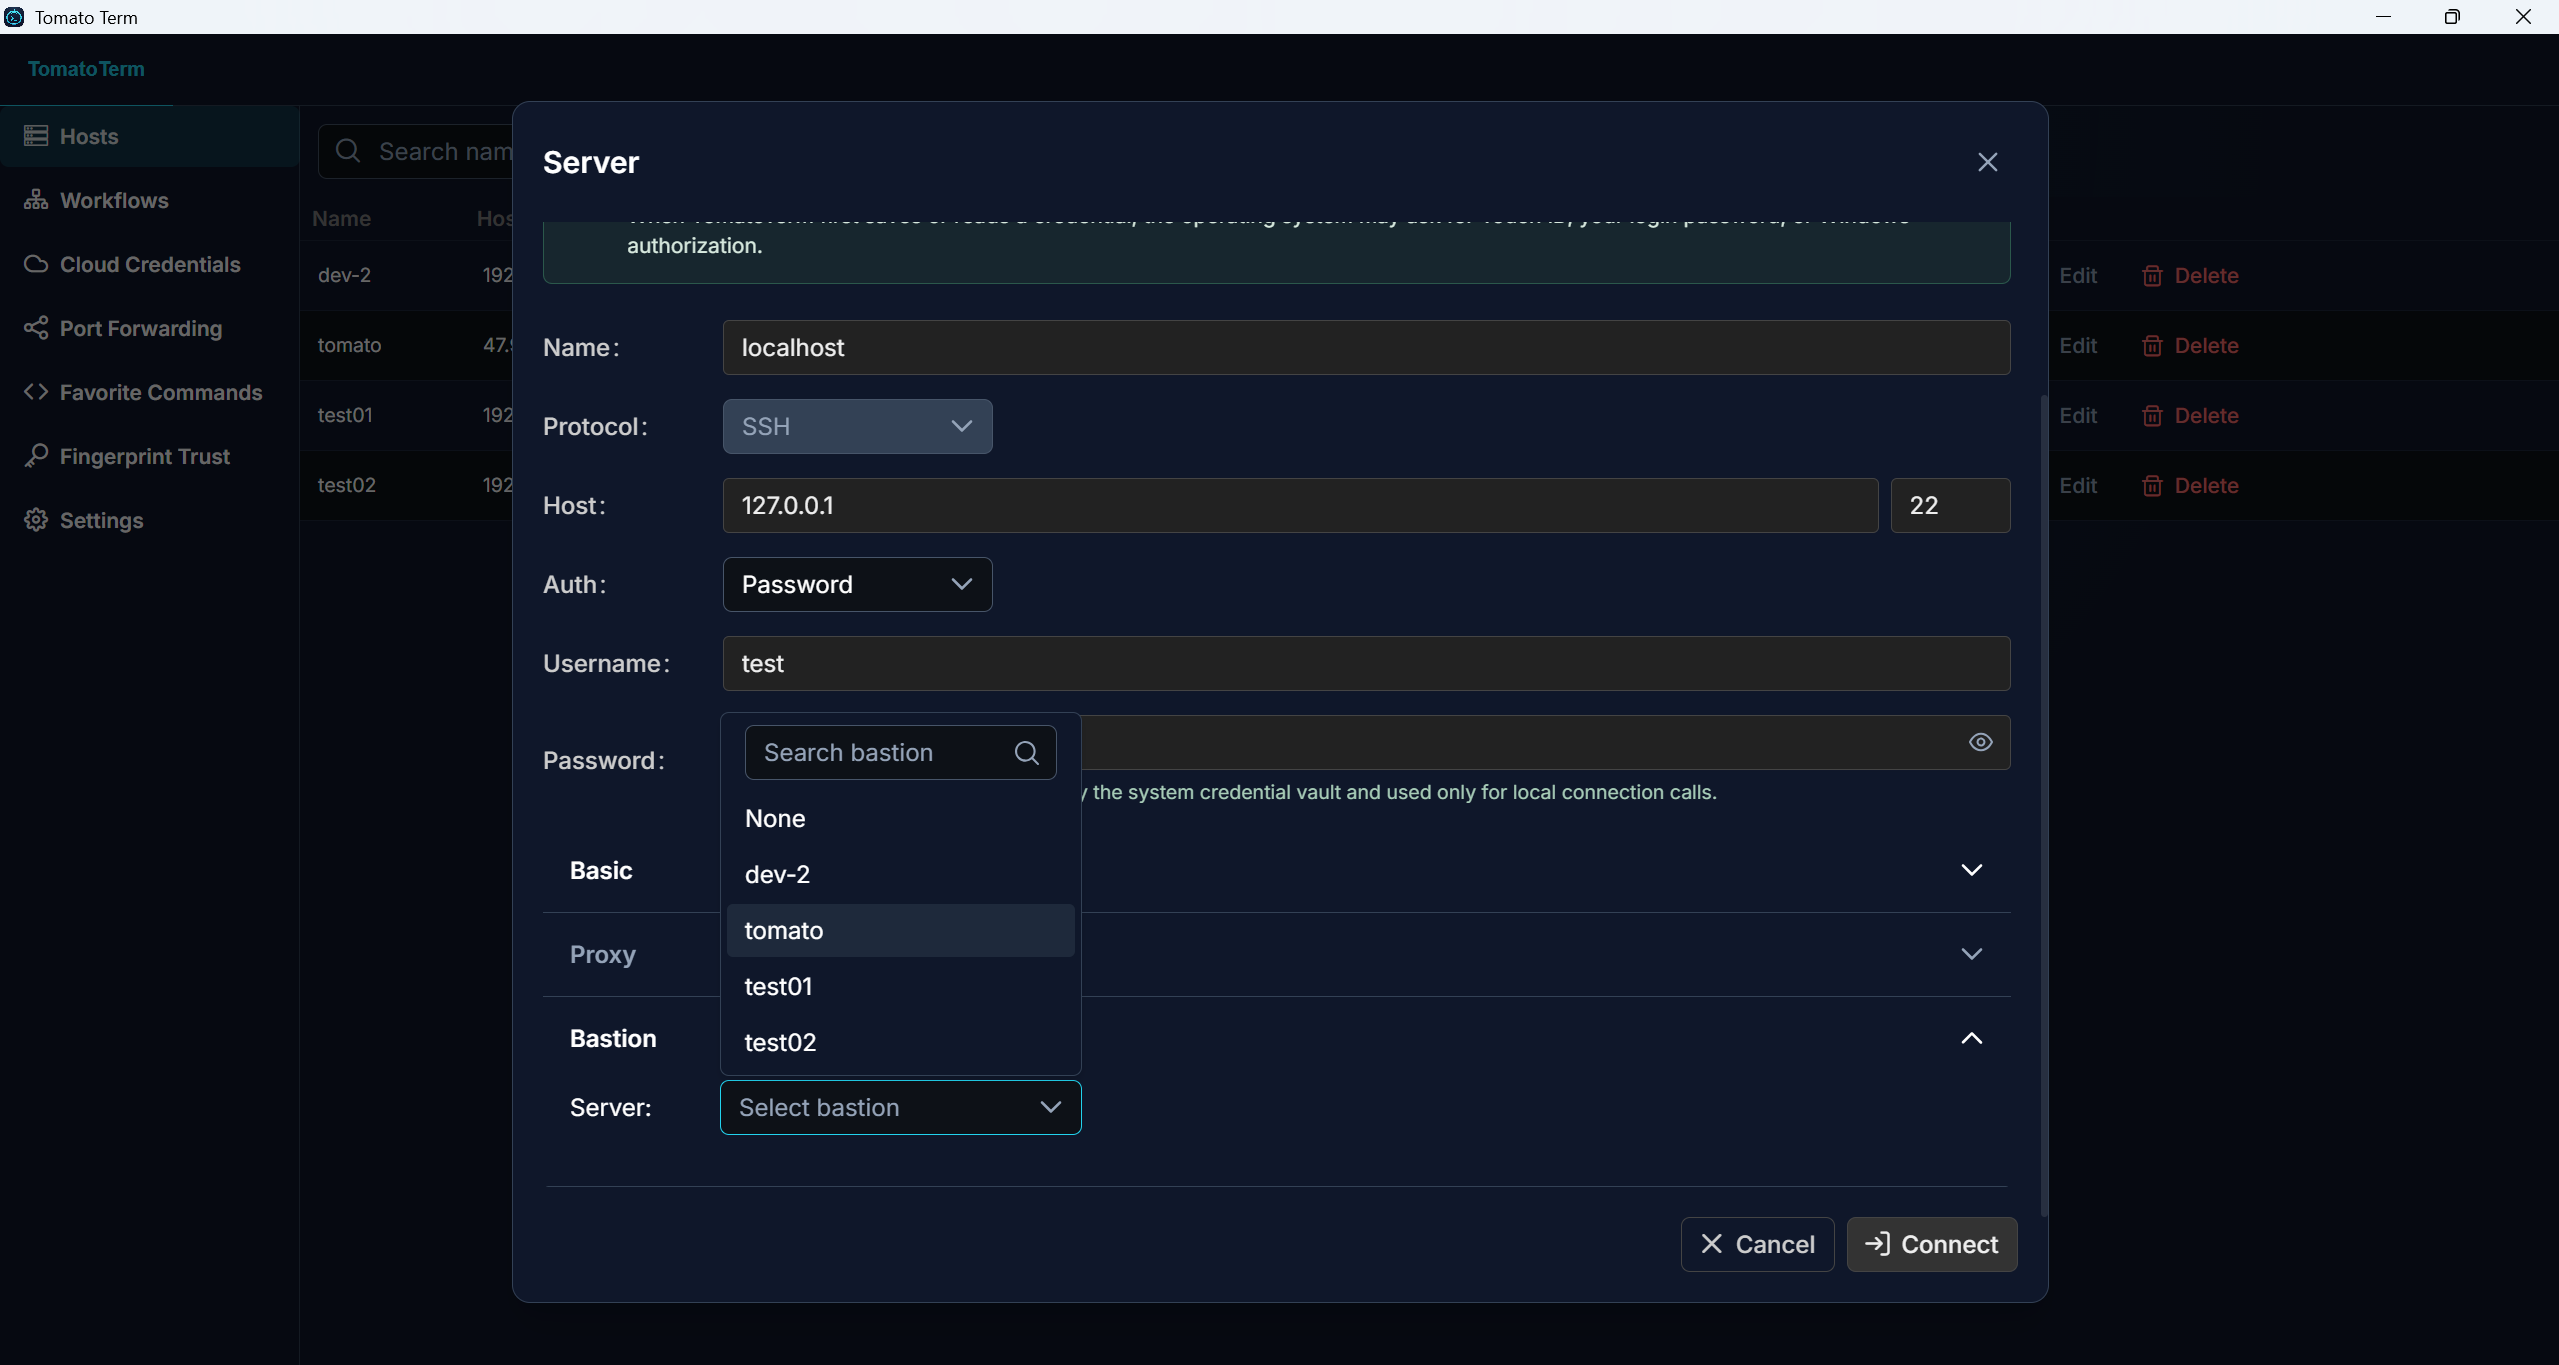Click the Search bastion input
This screenshot has width=2559, height=1365.
[900, 752]
